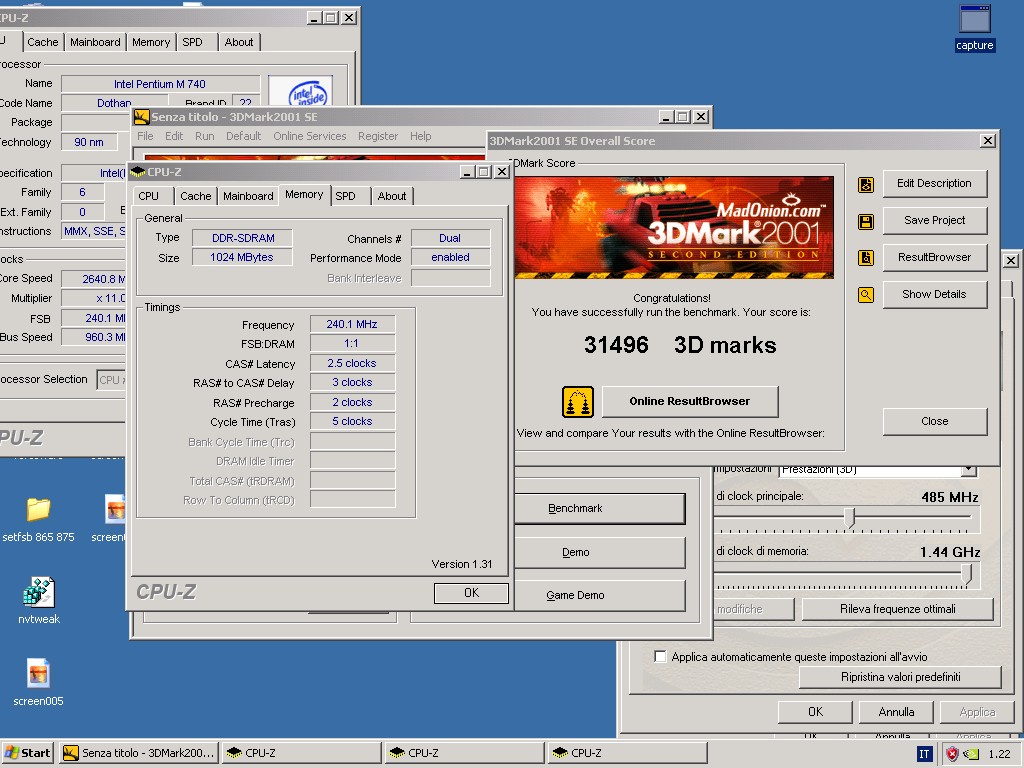Viewport: 1024px width, 768px height.
Task: Click the Game Demo button
Action: (600, 596)
